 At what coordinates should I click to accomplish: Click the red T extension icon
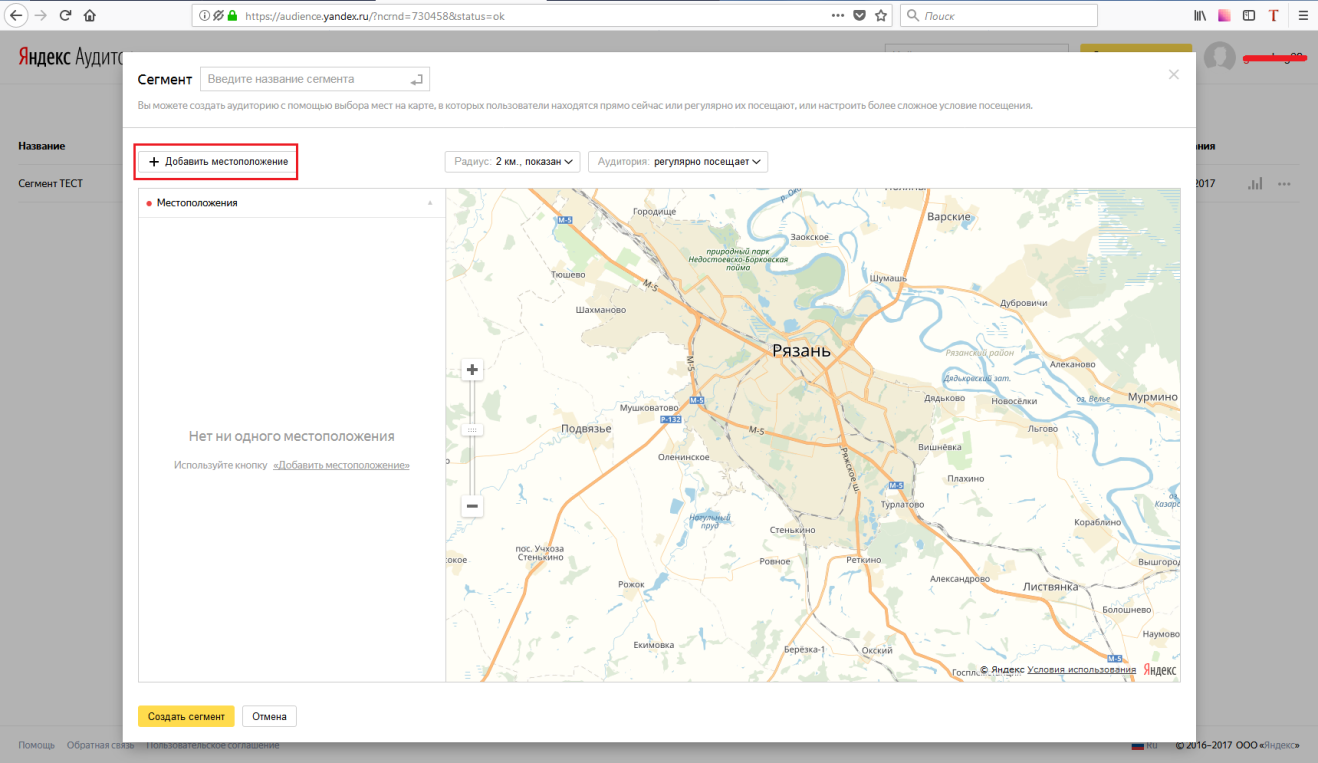(1274, 16)
